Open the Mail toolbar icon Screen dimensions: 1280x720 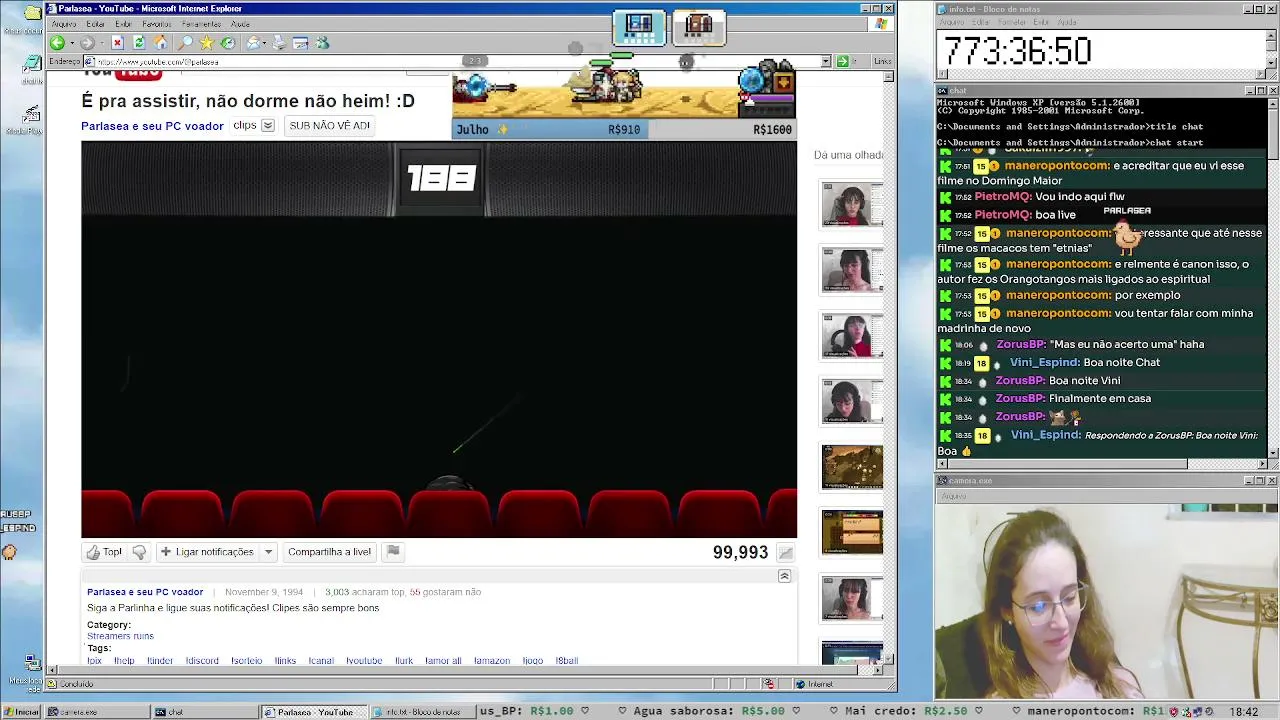coord(253,43)
